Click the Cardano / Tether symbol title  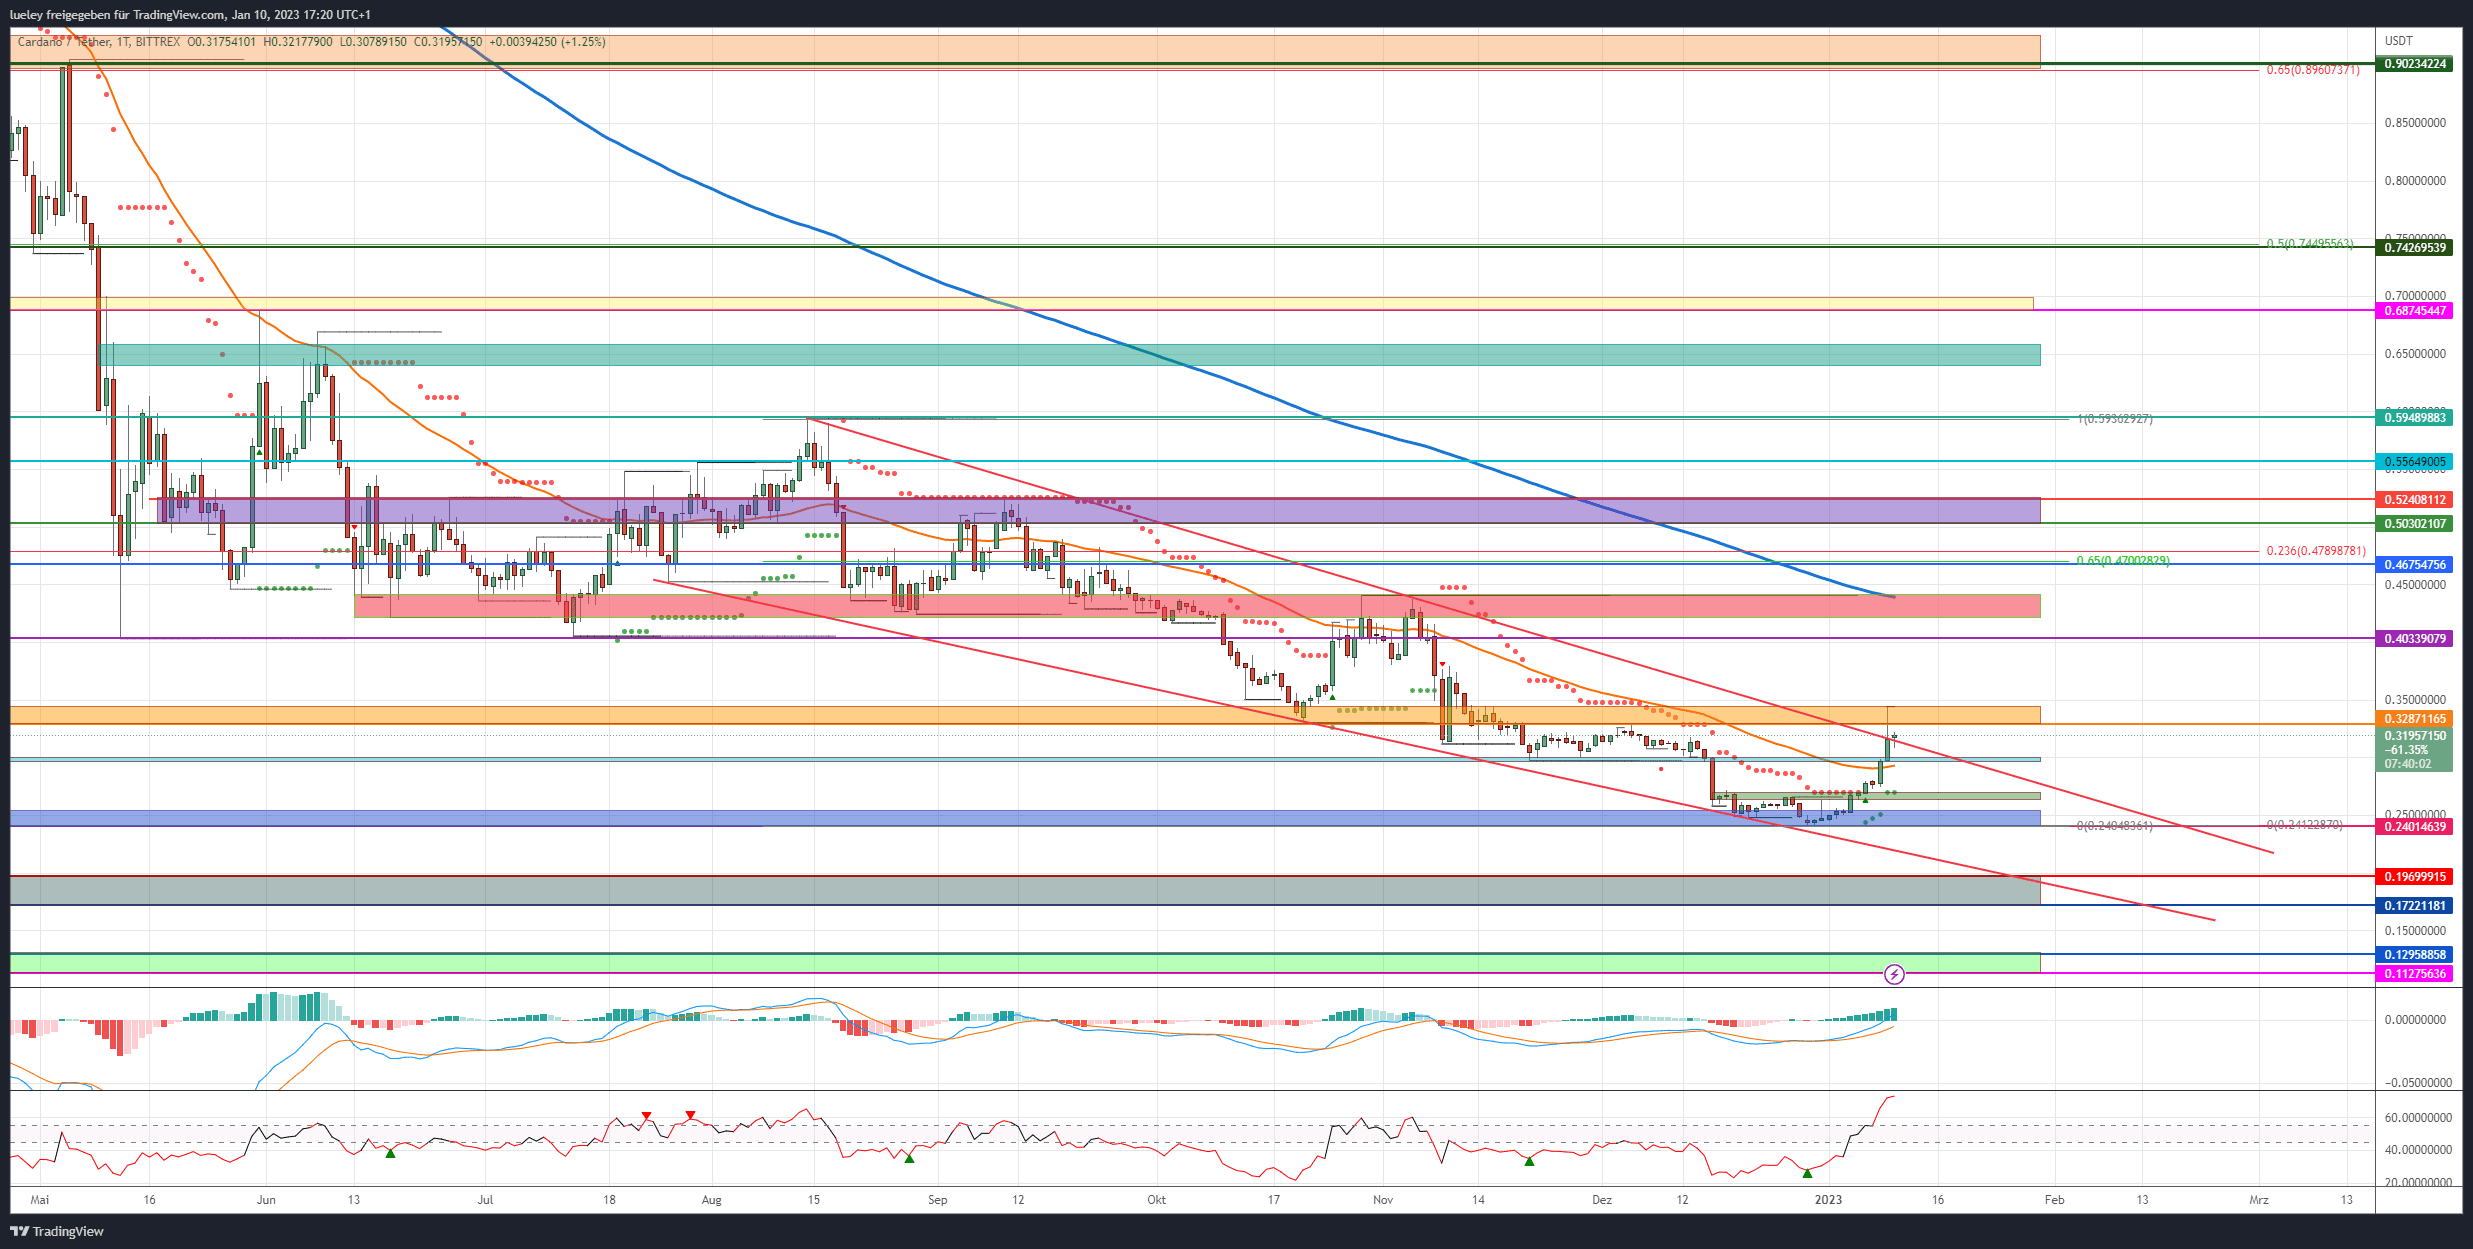[x=64, y=42]
